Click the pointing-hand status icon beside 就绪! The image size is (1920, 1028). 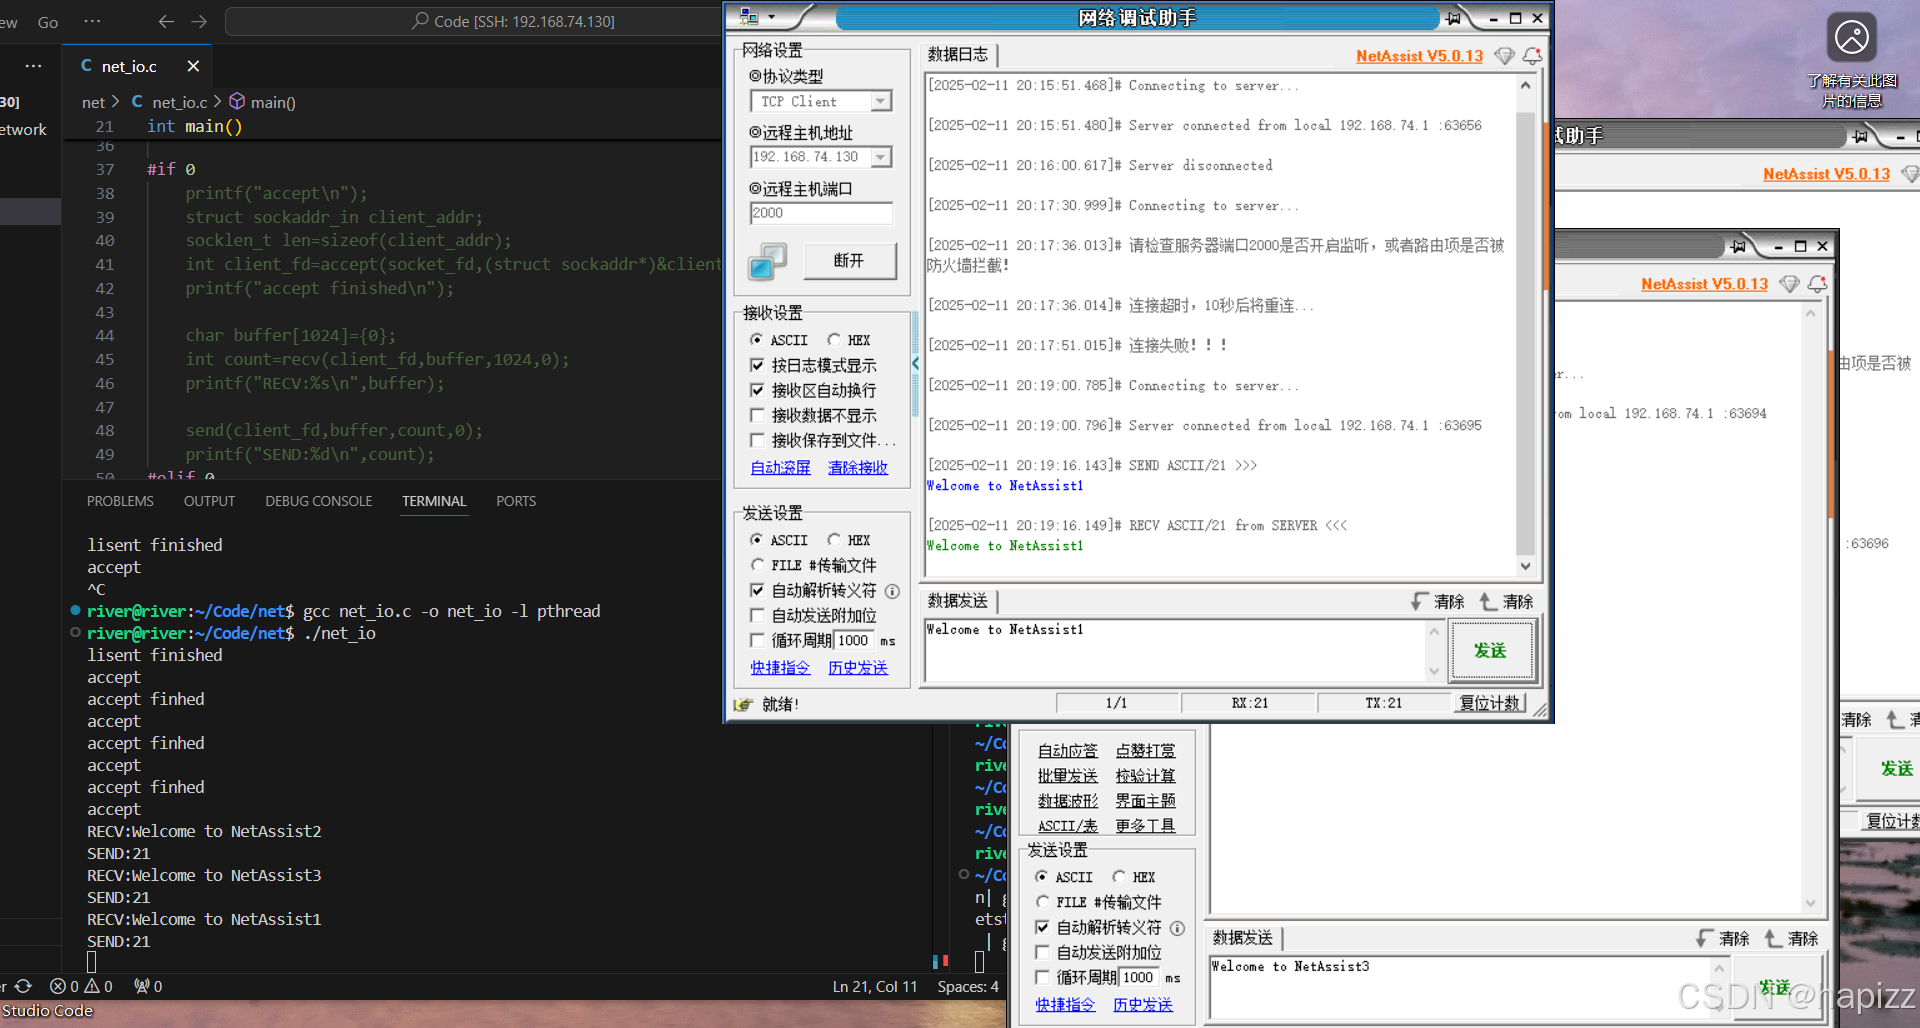pyautogui.click(x=743, y=704)
